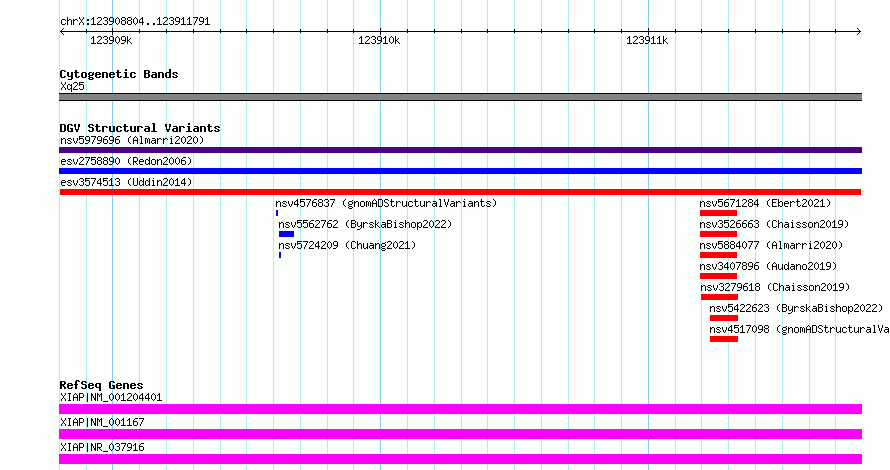
Task: Click the nsv3279618 (Chaisson2019) text label
Action: click(x=775, y=287)
